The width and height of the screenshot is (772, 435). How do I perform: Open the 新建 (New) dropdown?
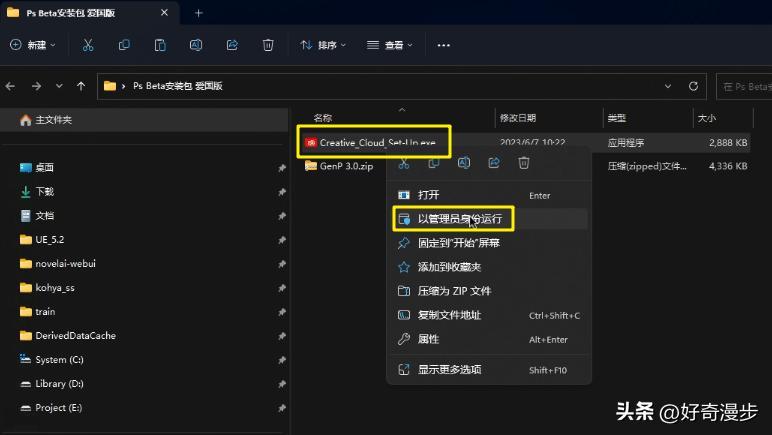[x=32, y=45]
